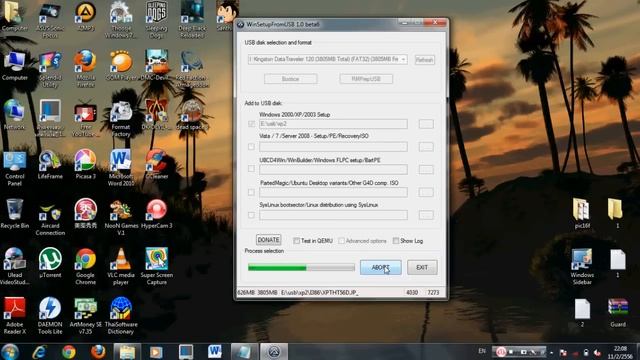Launch CCleaner from desktop
Image resolution: width=640 pixels, height=360 pixels.
(x=156, y=164)
